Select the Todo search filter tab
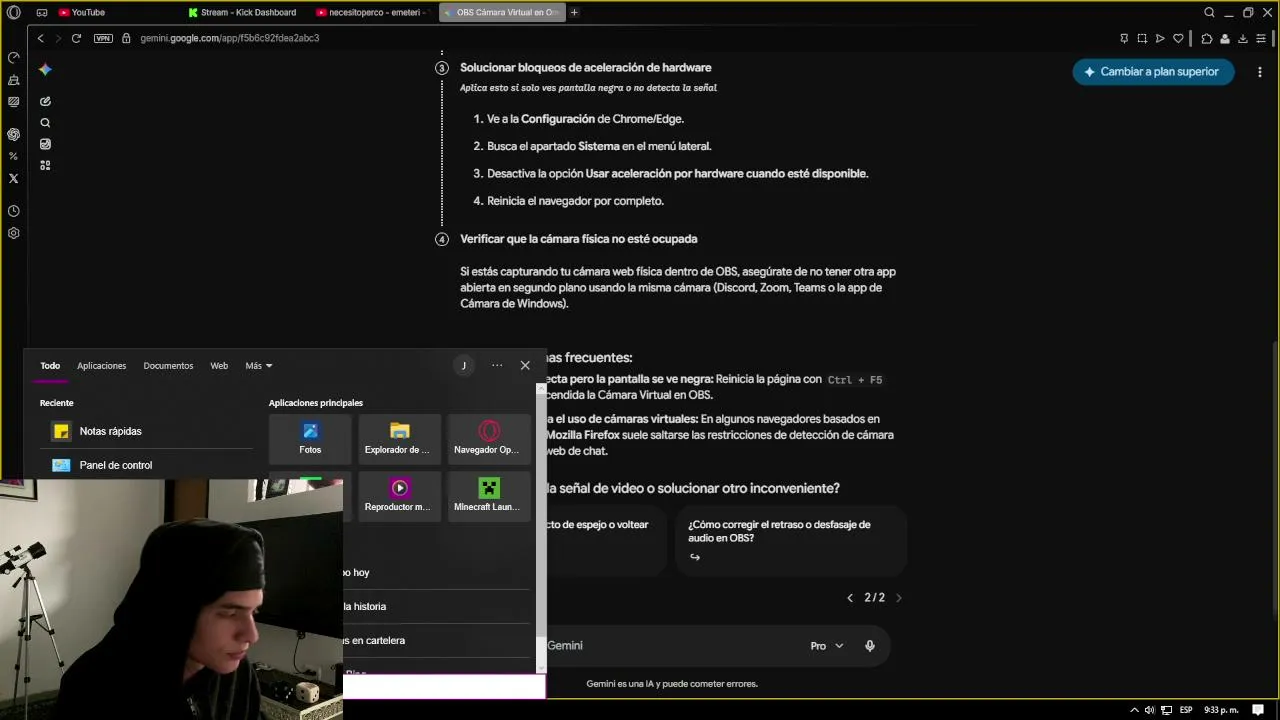This screenshot has width=1280, height=720. coord(50,366)
